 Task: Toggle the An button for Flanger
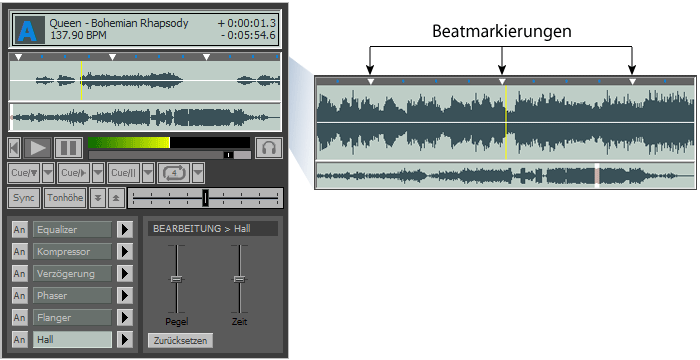pos(19,318)
